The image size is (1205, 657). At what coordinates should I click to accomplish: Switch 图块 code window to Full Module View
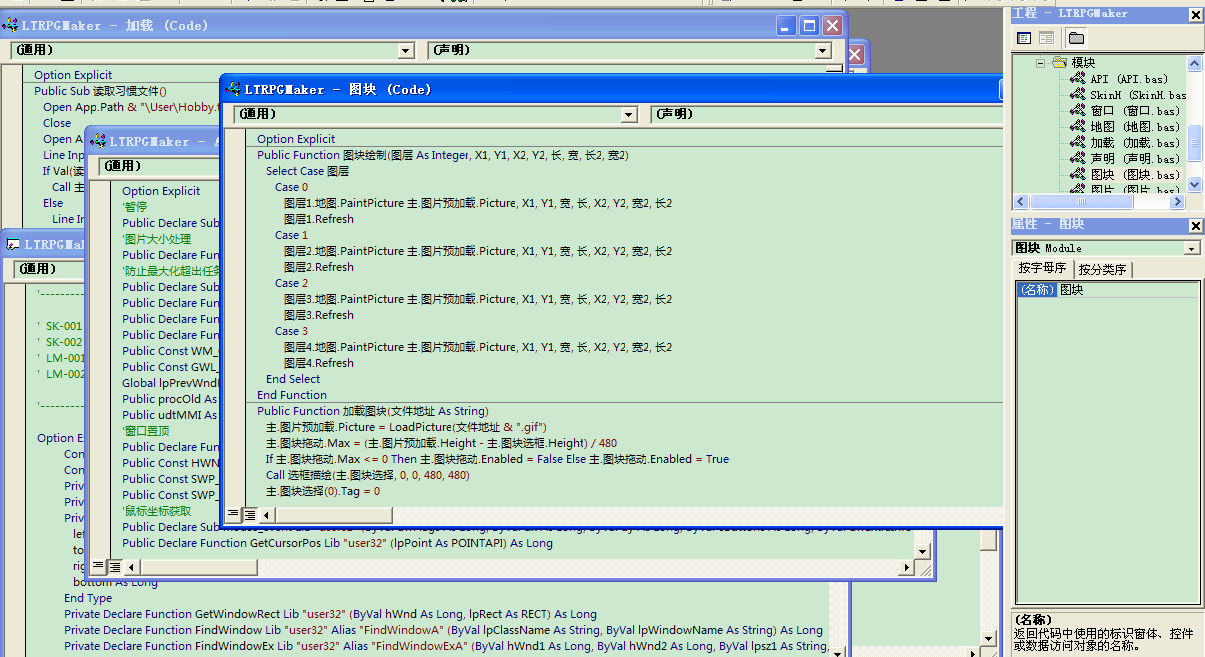(x=250, y=514)
